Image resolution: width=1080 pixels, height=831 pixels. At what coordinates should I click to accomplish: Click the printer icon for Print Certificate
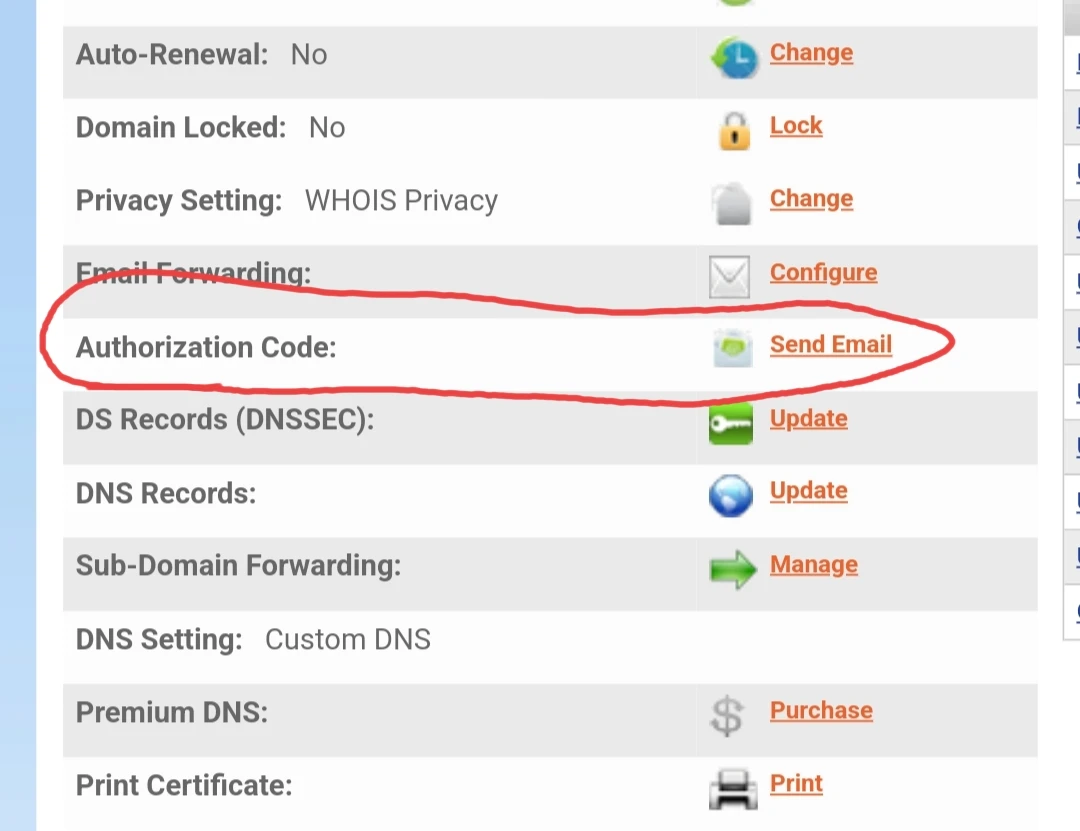coord(732,789)
